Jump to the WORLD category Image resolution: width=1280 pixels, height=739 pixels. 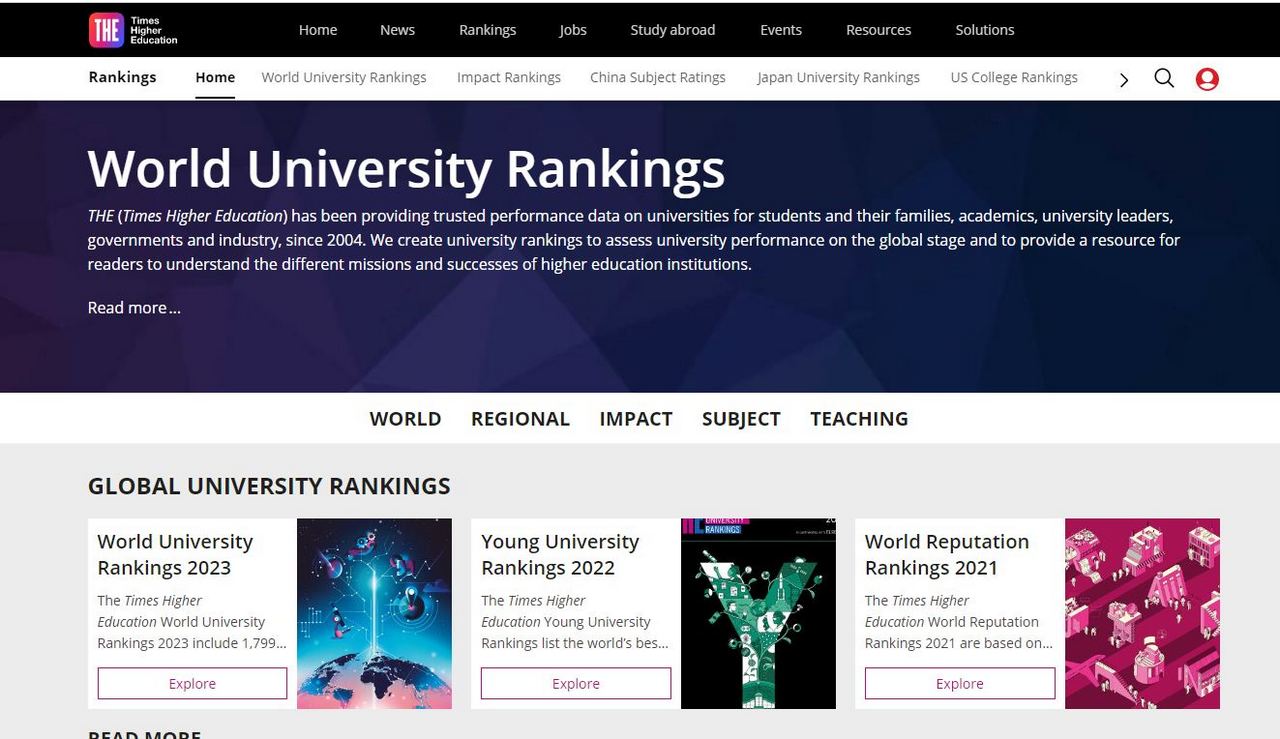[405, 419]
